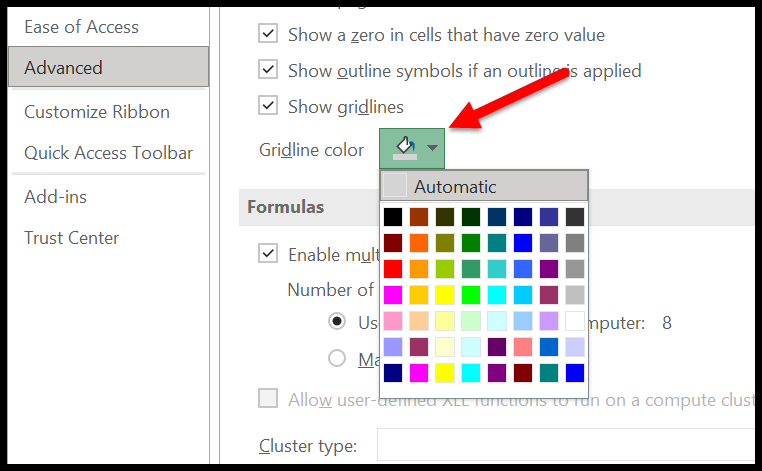
Task: Switch to the Add-ins category
Action: pos(55,197)
